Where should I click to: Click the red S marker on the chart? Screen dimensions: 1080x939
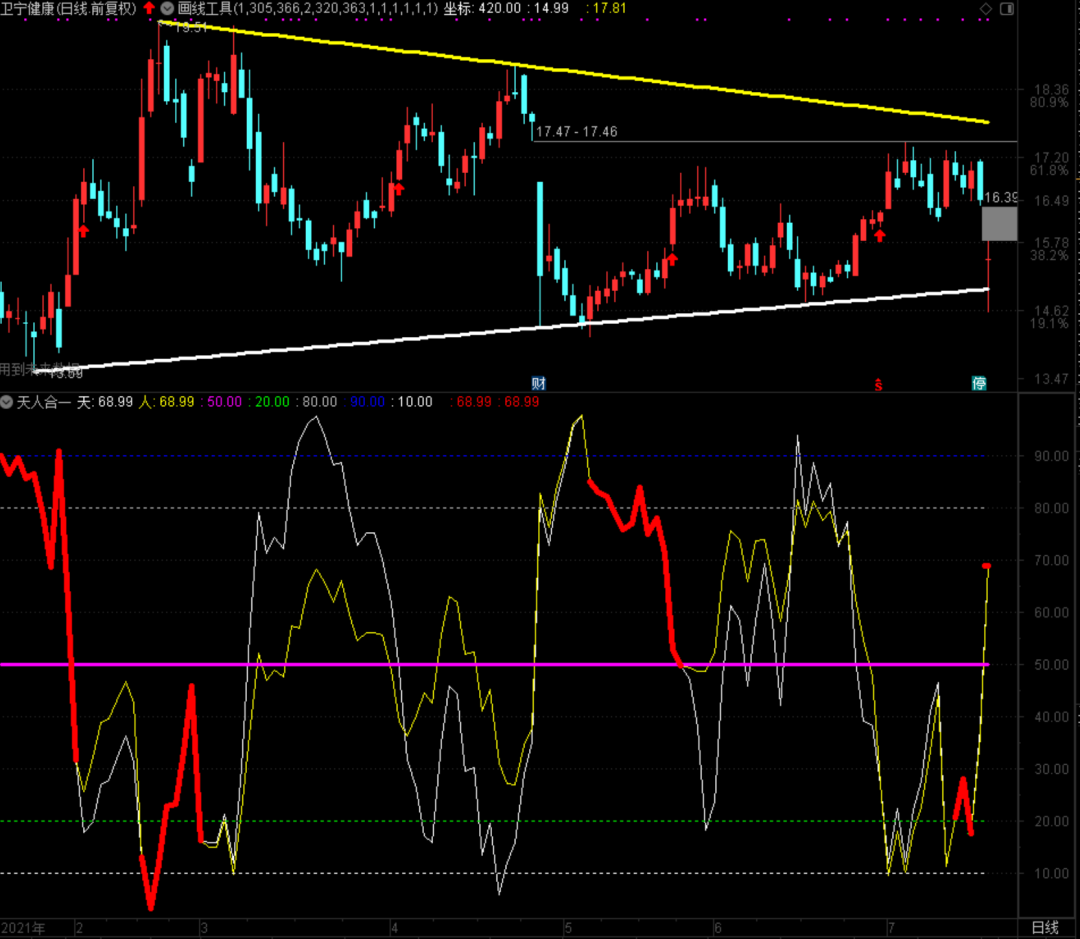(x=879, y=384)
